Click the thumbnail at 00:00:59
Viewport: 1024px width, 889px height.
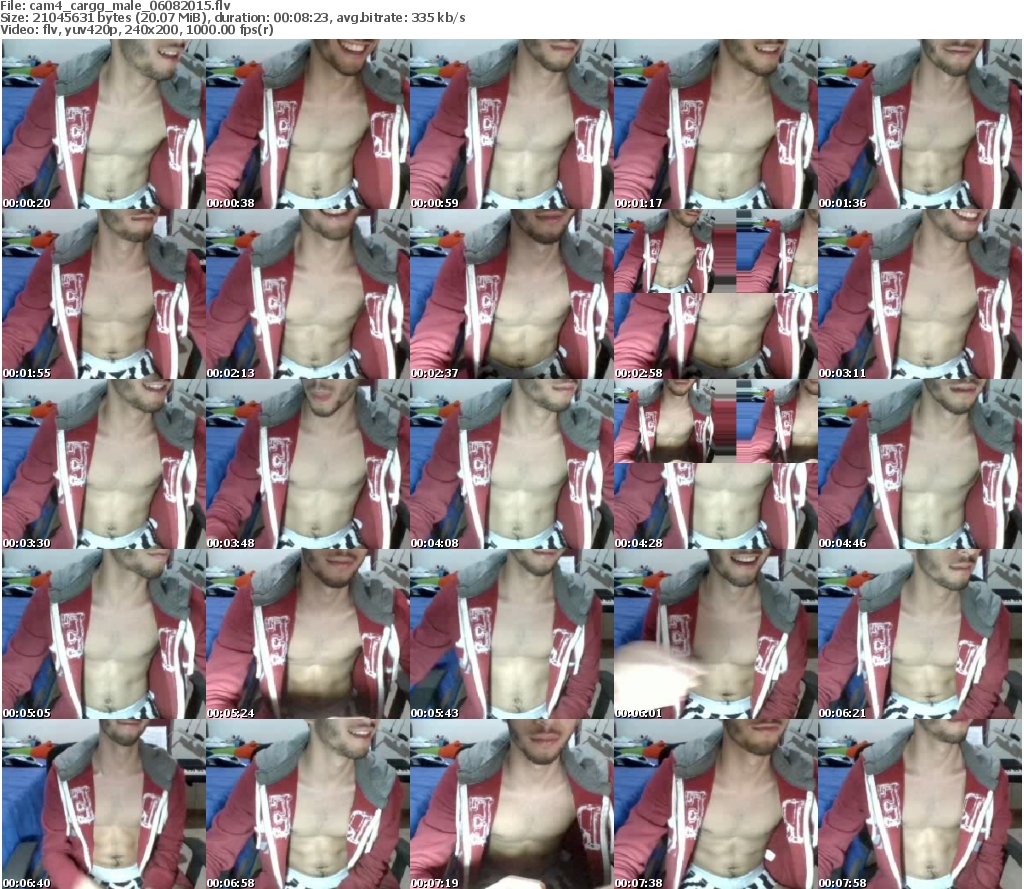511,124
